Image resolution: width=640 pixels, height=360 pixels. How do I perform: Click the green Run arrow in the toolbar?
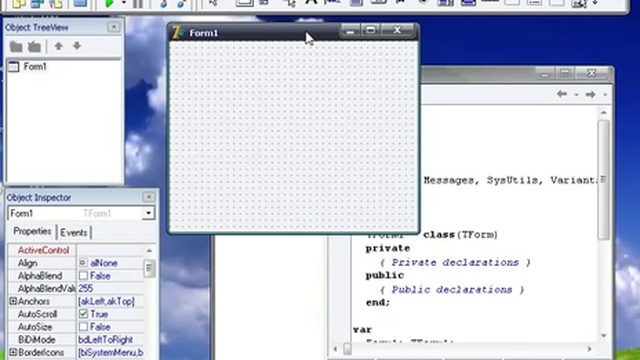tap(109, 4)
